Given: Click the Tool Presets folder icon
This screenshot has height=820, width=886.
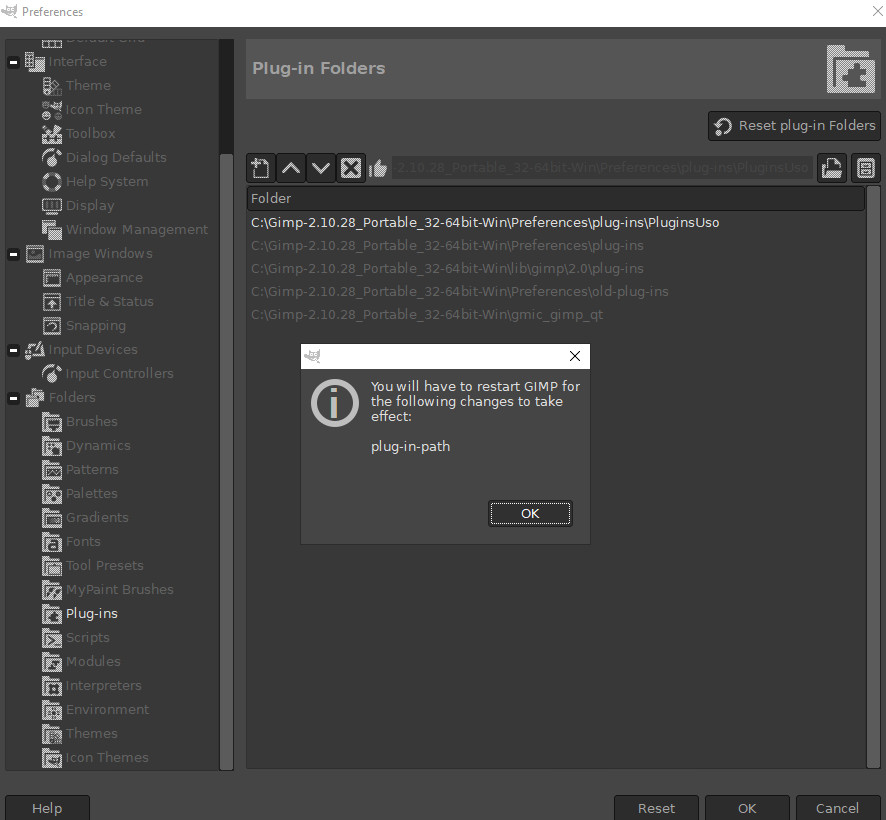Looking at the screenshot, I should [52, 566].
